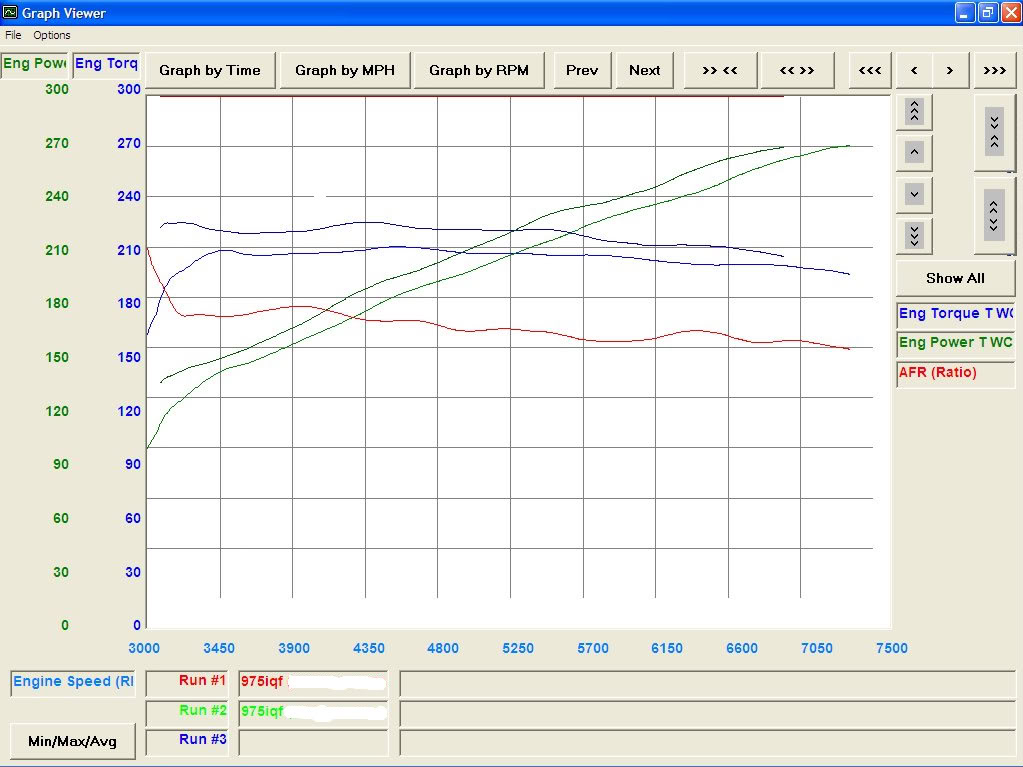The width and height of the screenshot is (1023, 767).
Task: Pan far right using the '>>>' button
Action: 993,70
